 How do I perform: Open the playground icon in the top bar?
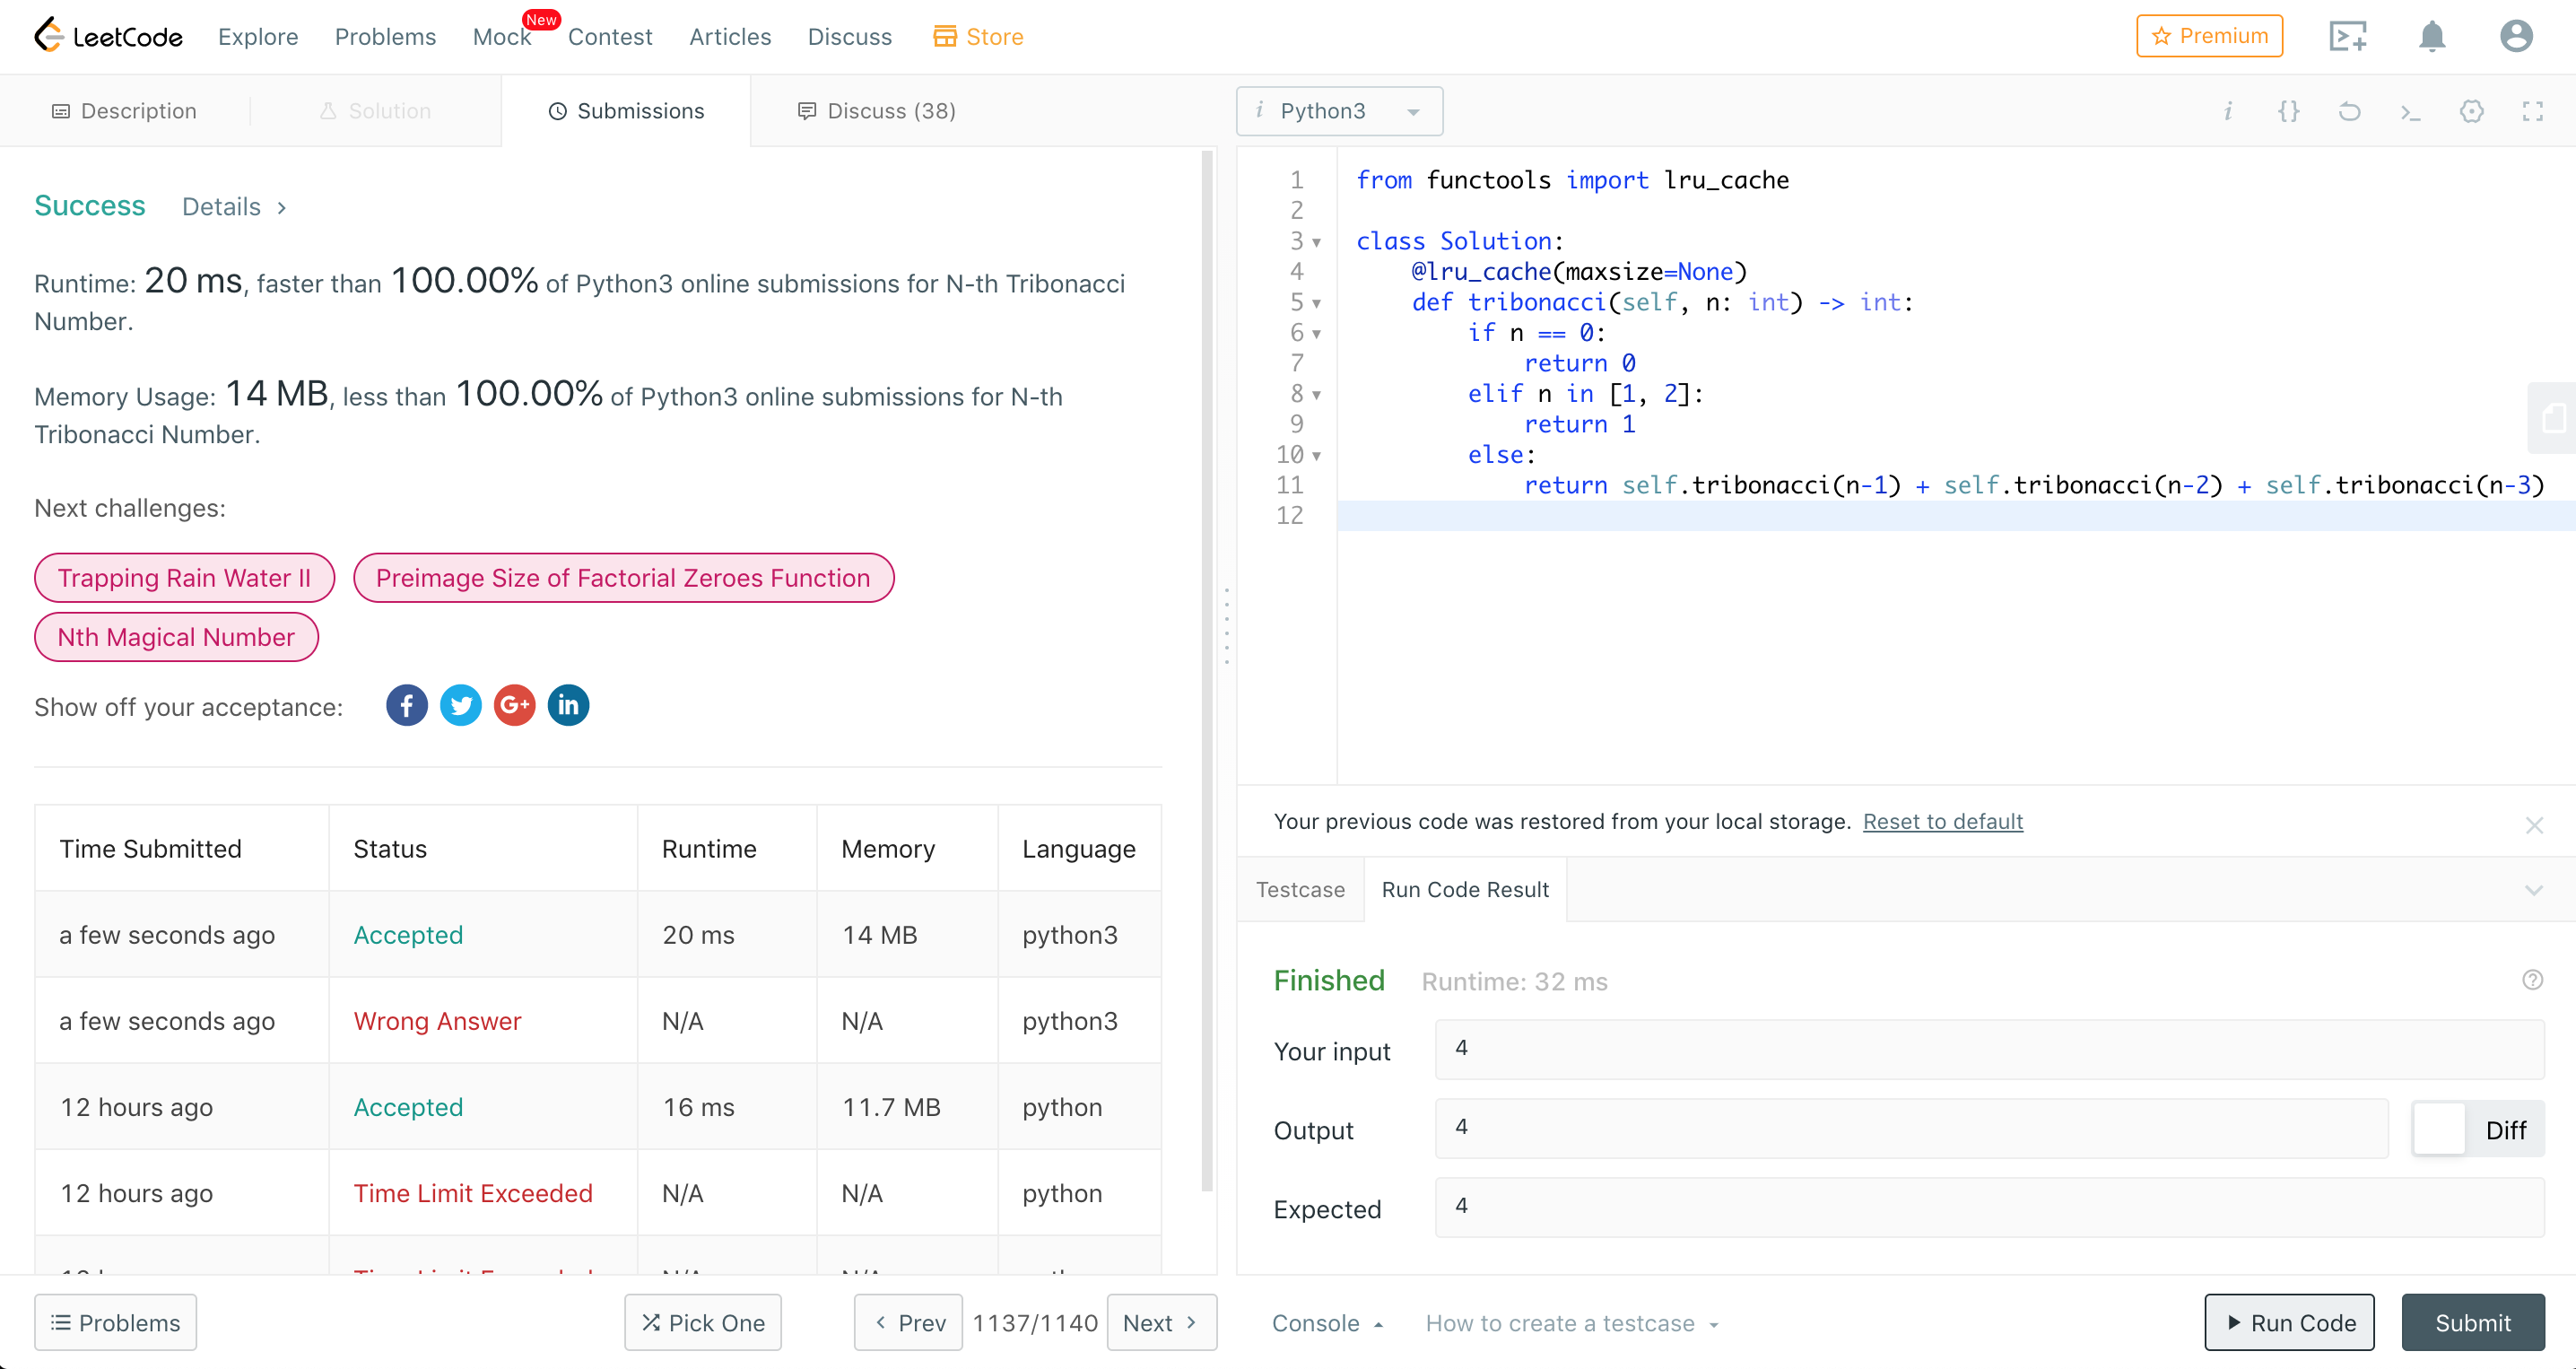coord(2347,36)
